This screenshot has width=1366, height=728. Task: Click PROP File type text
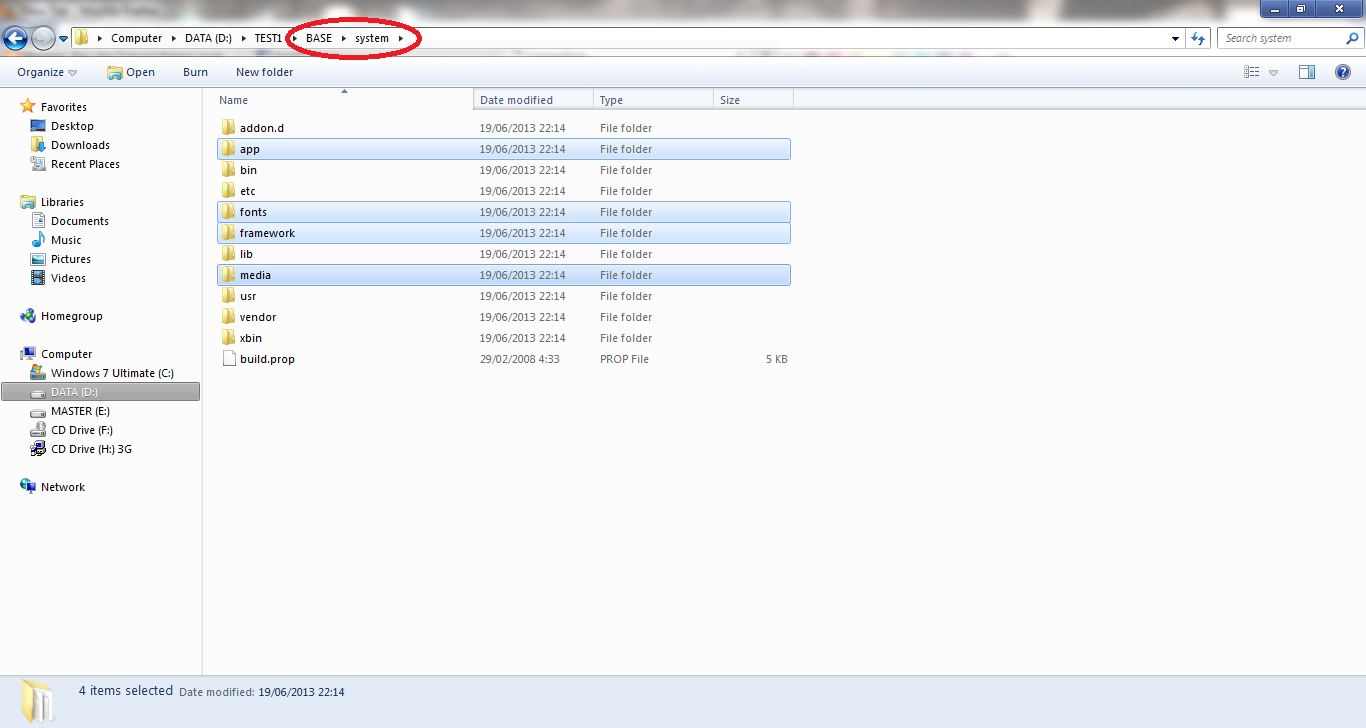click(x=624, y=359)
